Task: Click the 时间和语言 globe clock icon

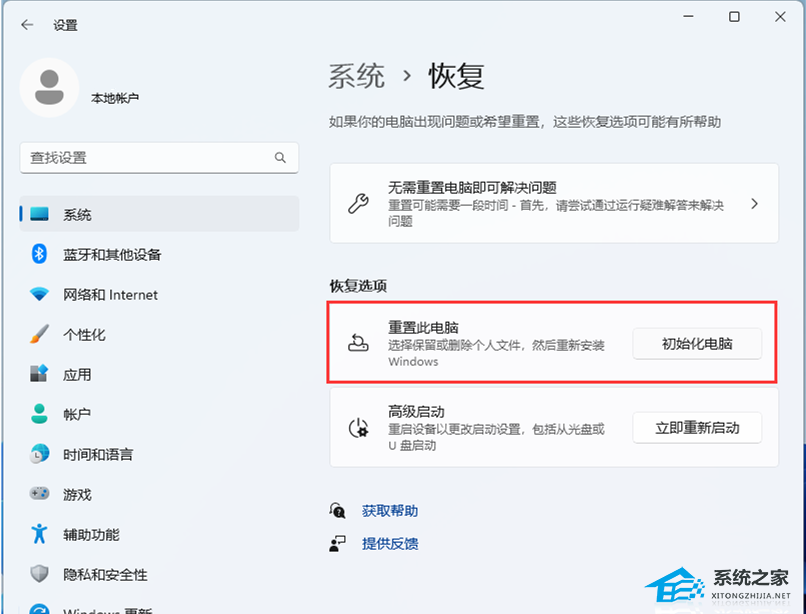Action: [40, 454]
